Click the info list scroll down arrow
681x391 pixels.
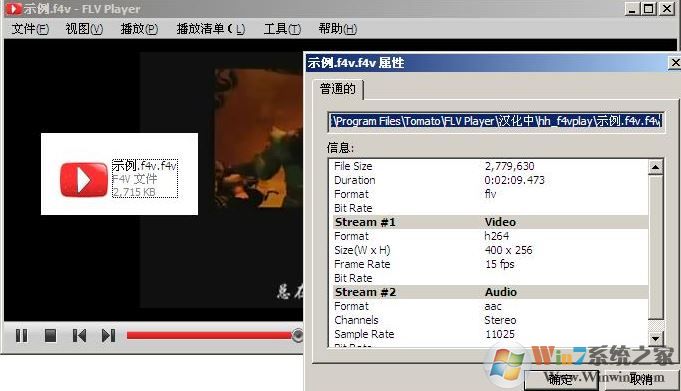point(655,338)
